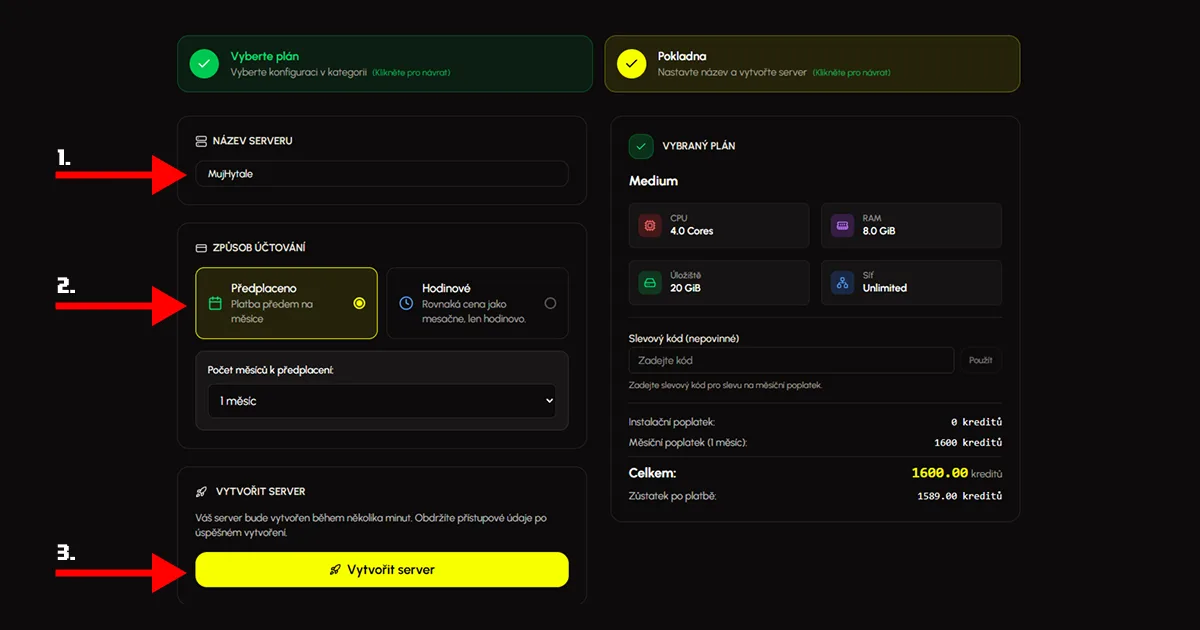Image resolution: width=1200 pixels, height=630 pixels.
Task: Click the Použít discount code button
Action: pyautogui.click(x=981, y=360)
